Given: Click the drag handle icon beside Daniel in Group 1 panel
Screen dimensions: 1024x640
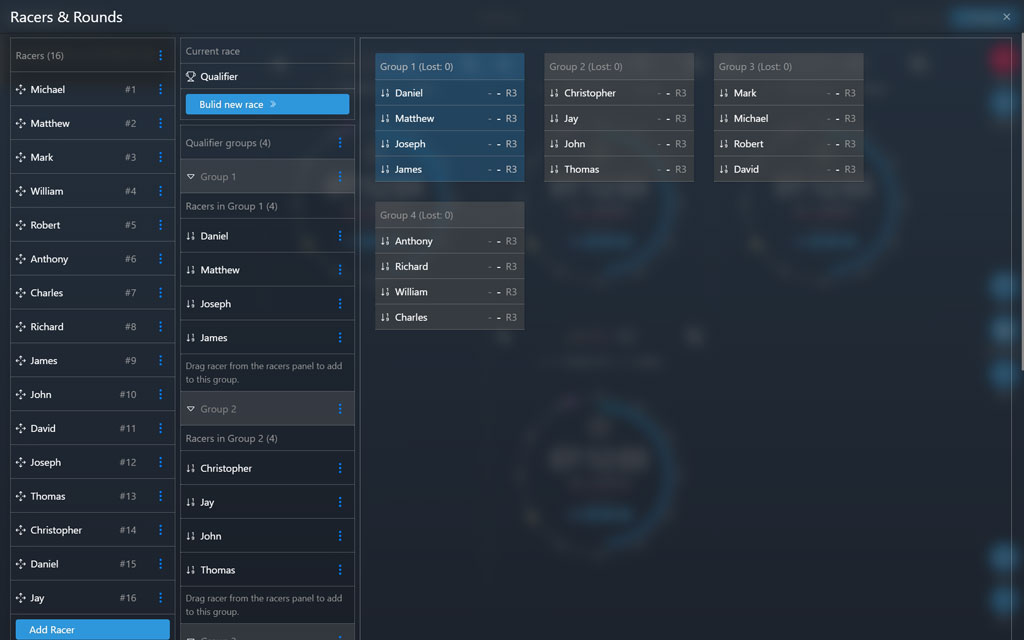Looking at the screenshot, I should tap(385, 92).
